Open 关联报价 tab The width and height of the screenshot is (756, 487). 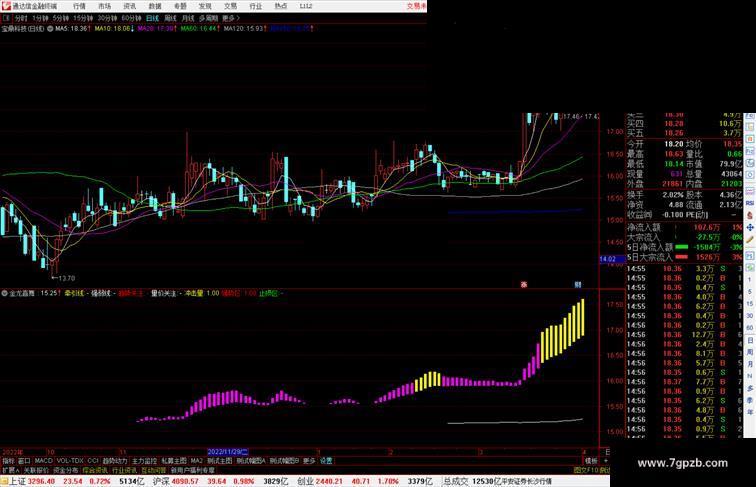tap(36, 470)
